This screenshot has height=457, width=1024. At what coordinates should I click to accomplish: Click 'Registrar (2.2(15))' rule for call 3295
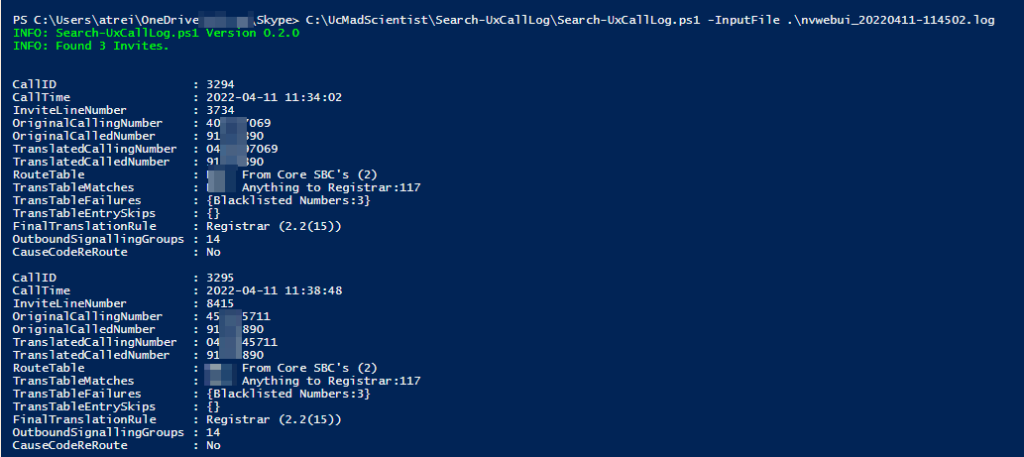click(x=274, y=420)
